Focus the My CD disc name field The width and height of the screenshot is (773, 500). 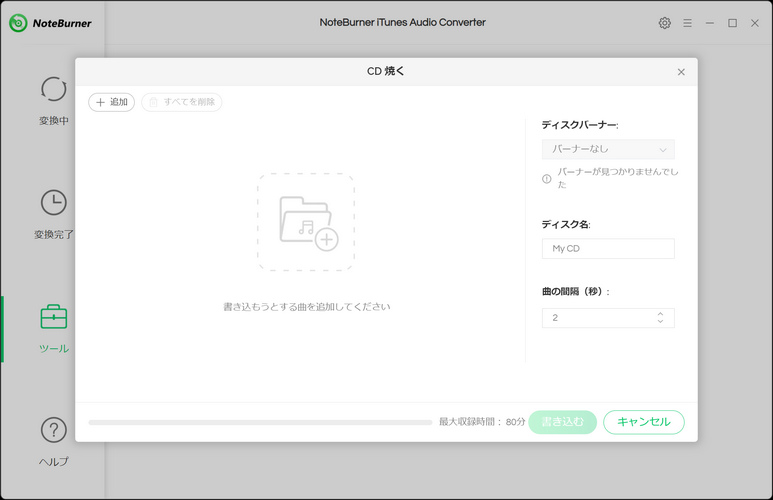[608, 249]
